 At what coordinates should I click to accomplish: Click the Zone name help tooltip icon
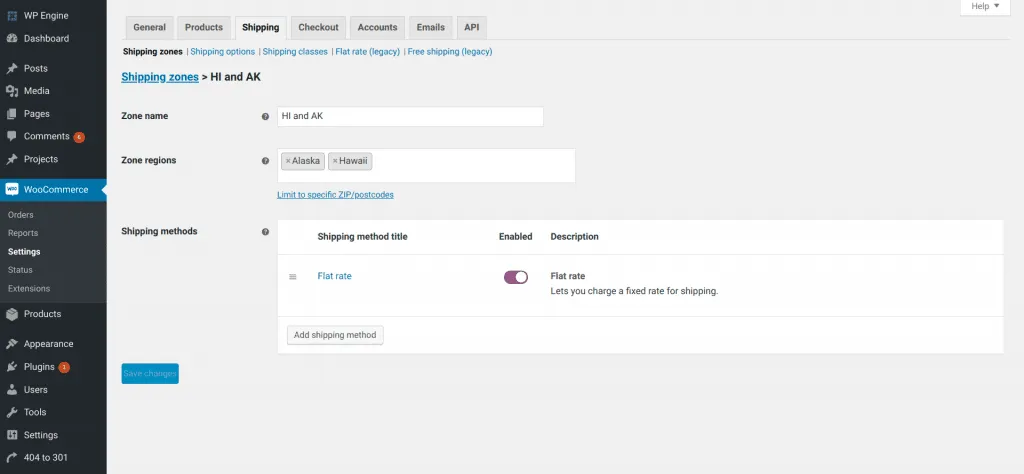pos(265,117)
